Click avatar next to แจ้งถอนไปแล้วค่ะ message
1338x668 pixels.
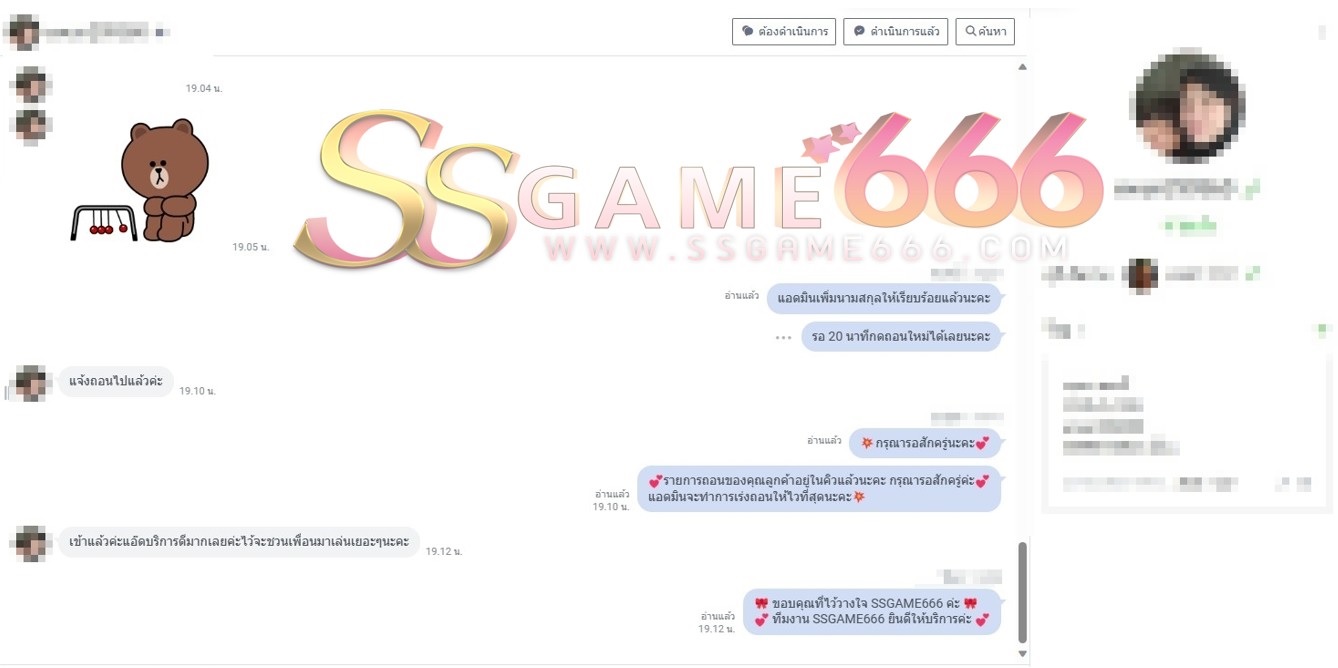31,382
